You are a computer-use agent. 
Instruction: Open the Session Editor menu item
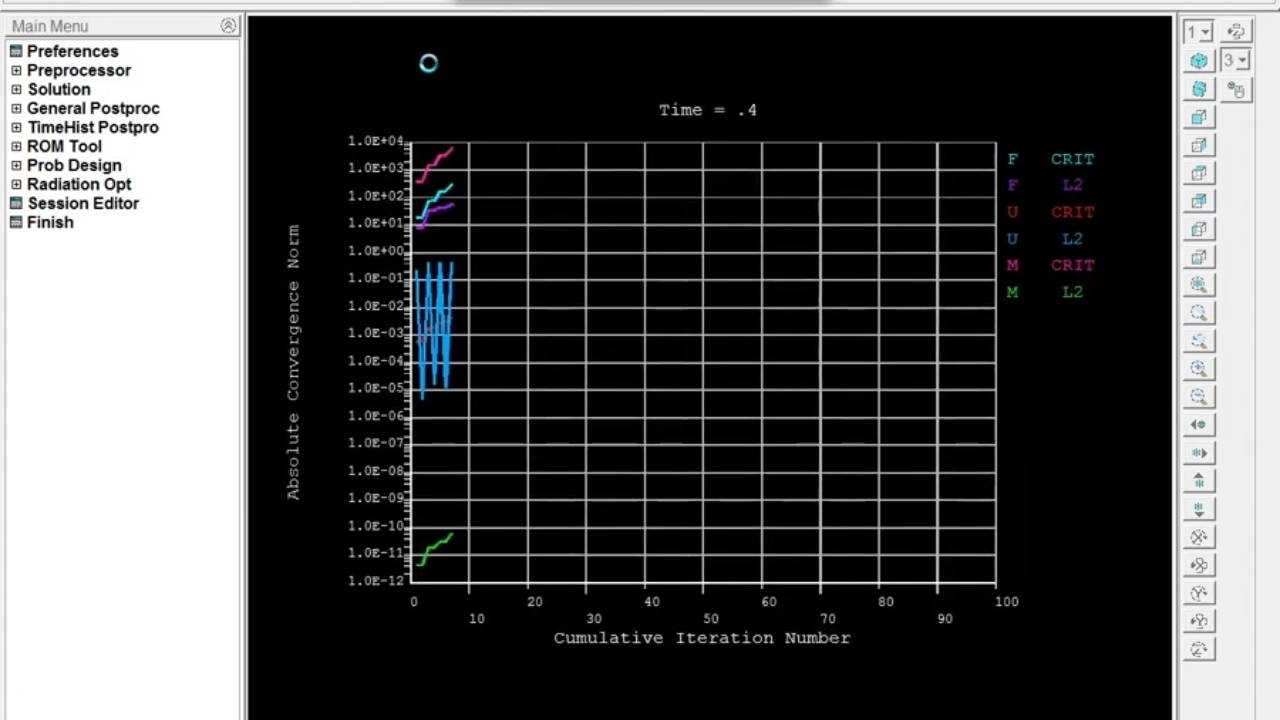pos(83,203)
